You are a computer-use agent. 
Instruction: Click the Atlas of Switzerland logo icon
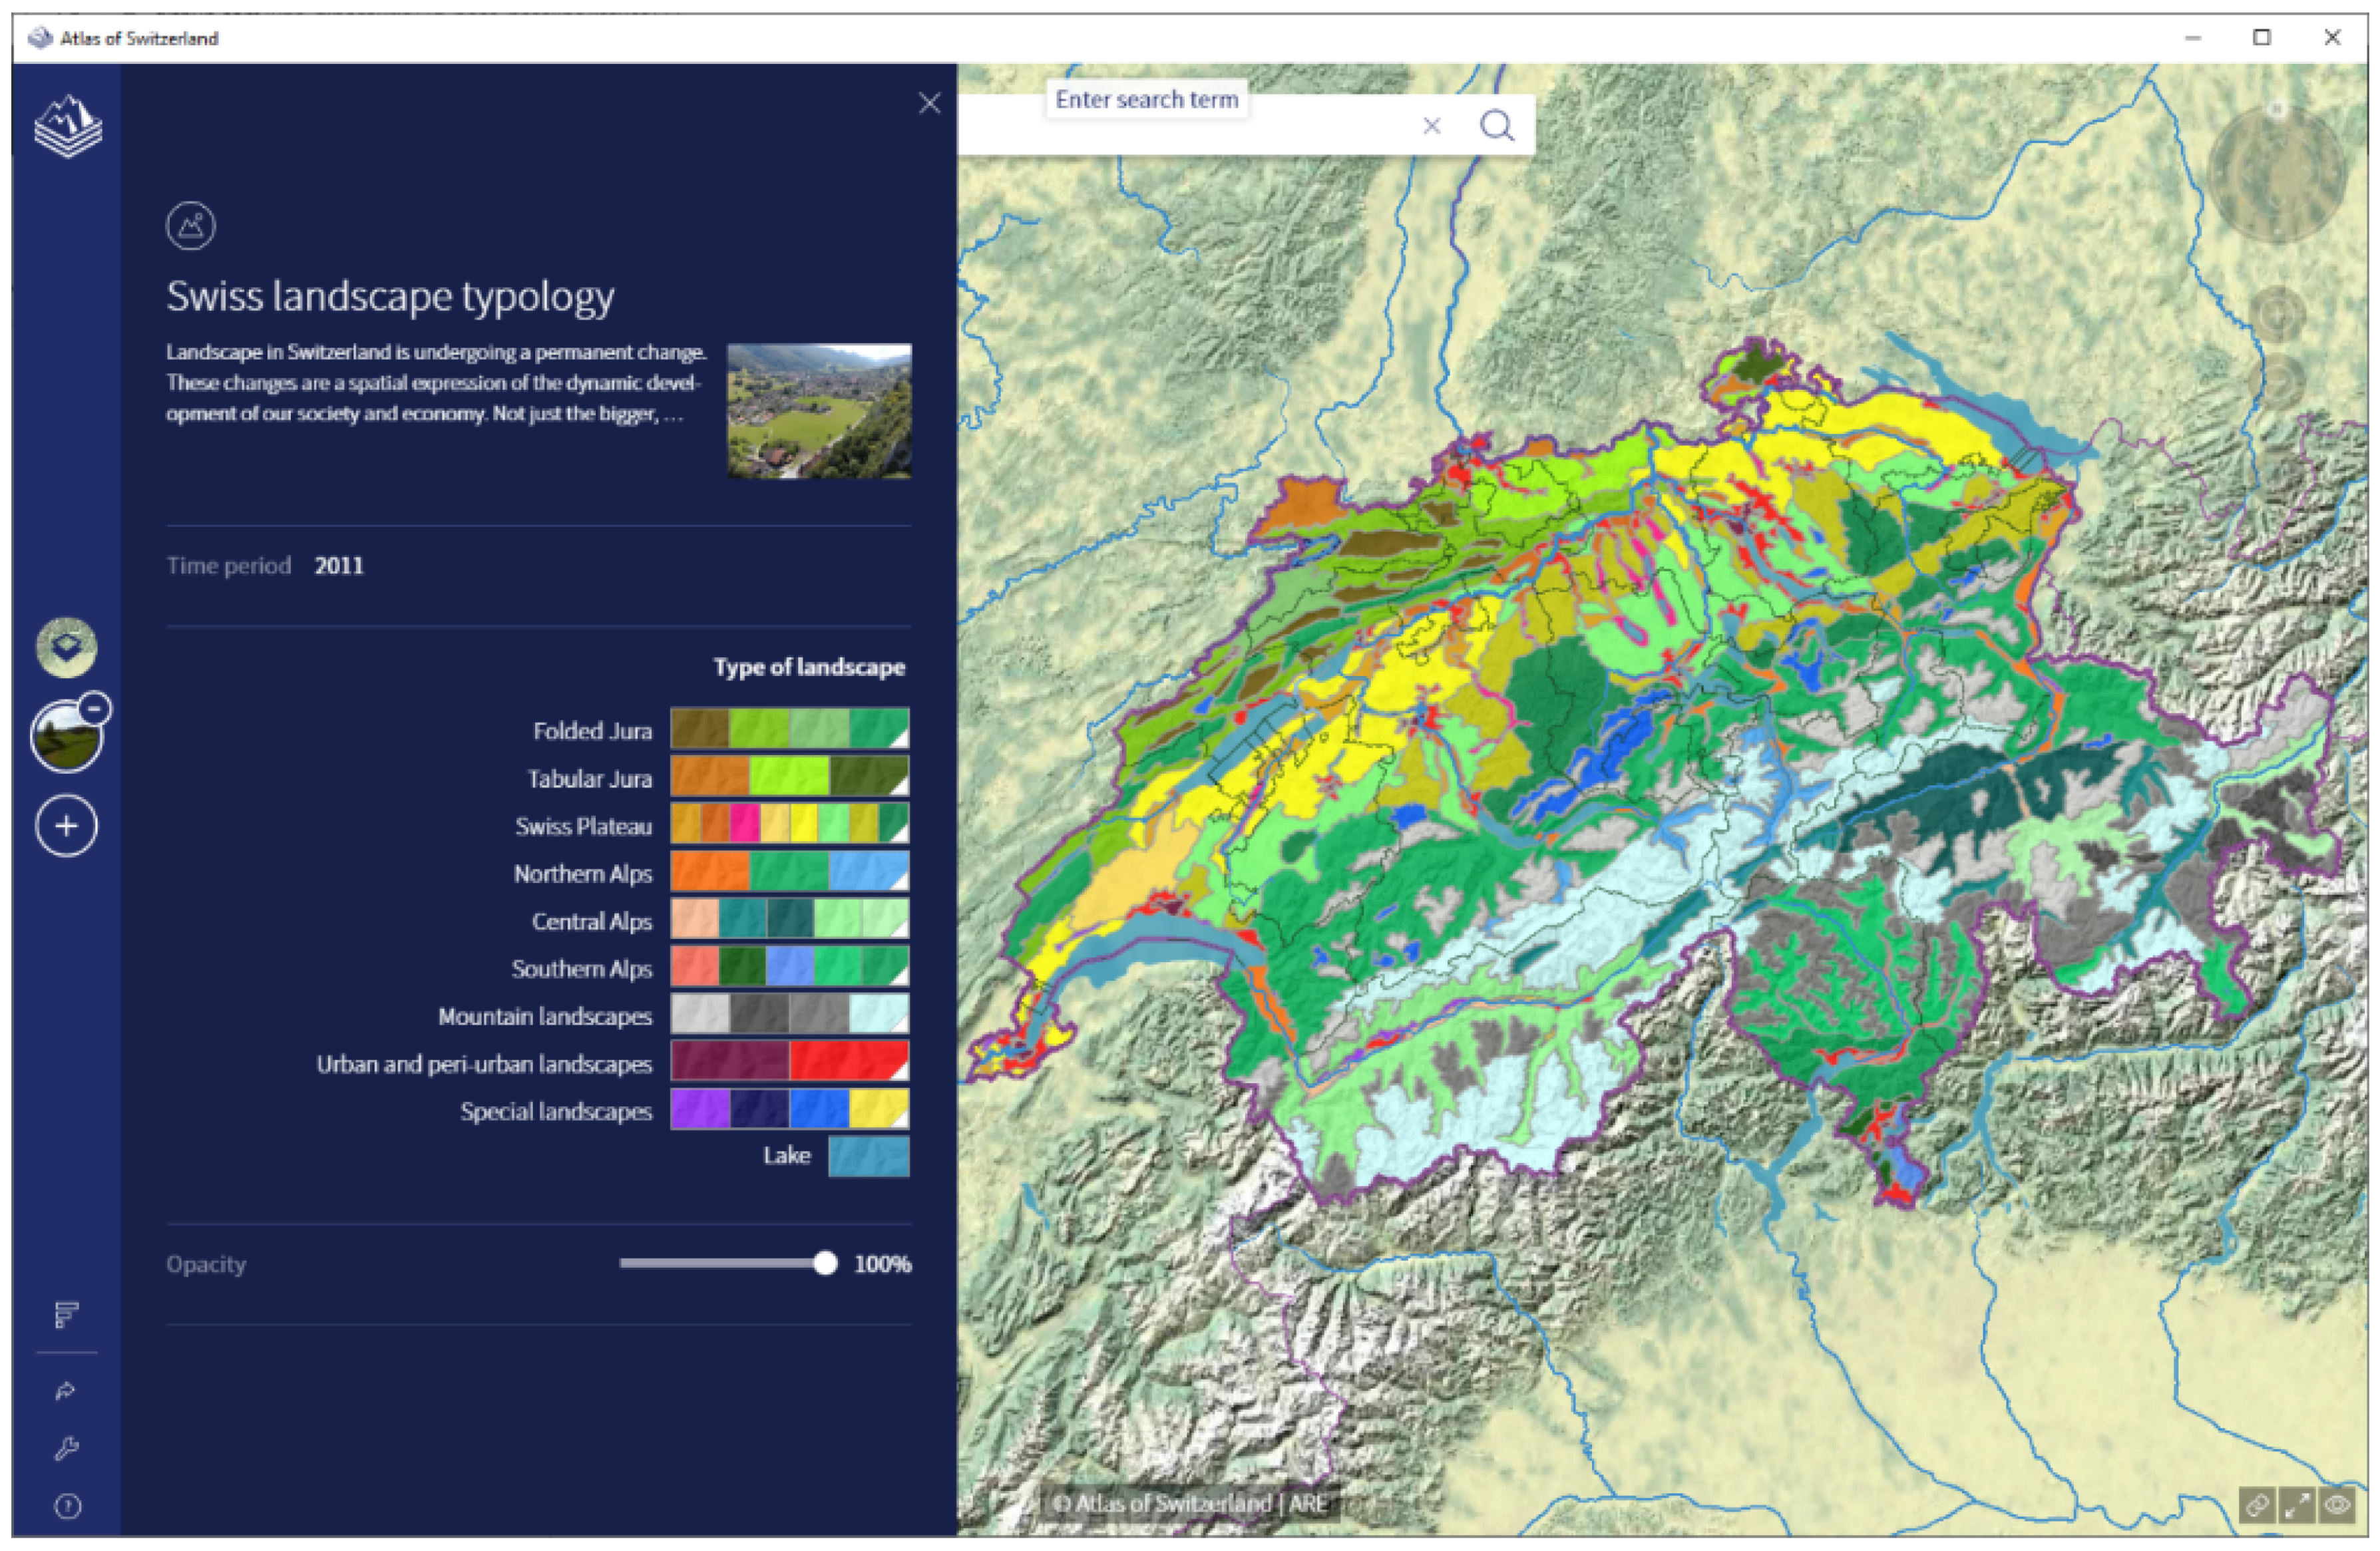coord(67,127)
